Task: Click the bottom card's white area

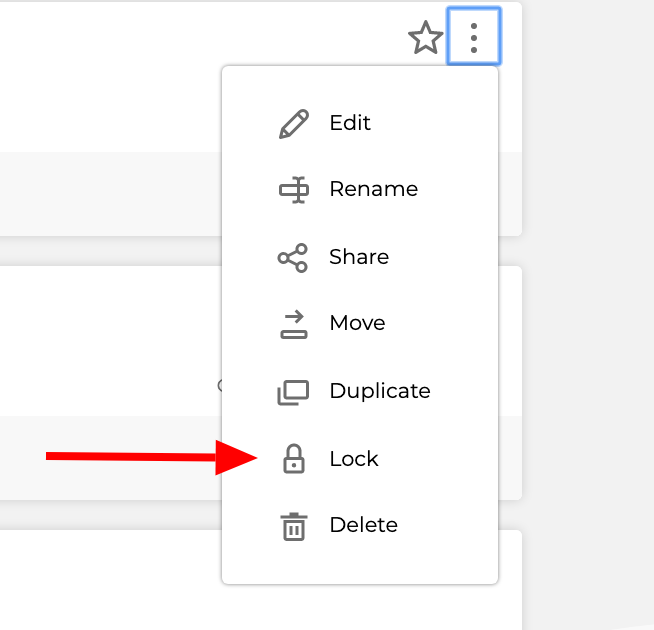Action: coord(111,580)
